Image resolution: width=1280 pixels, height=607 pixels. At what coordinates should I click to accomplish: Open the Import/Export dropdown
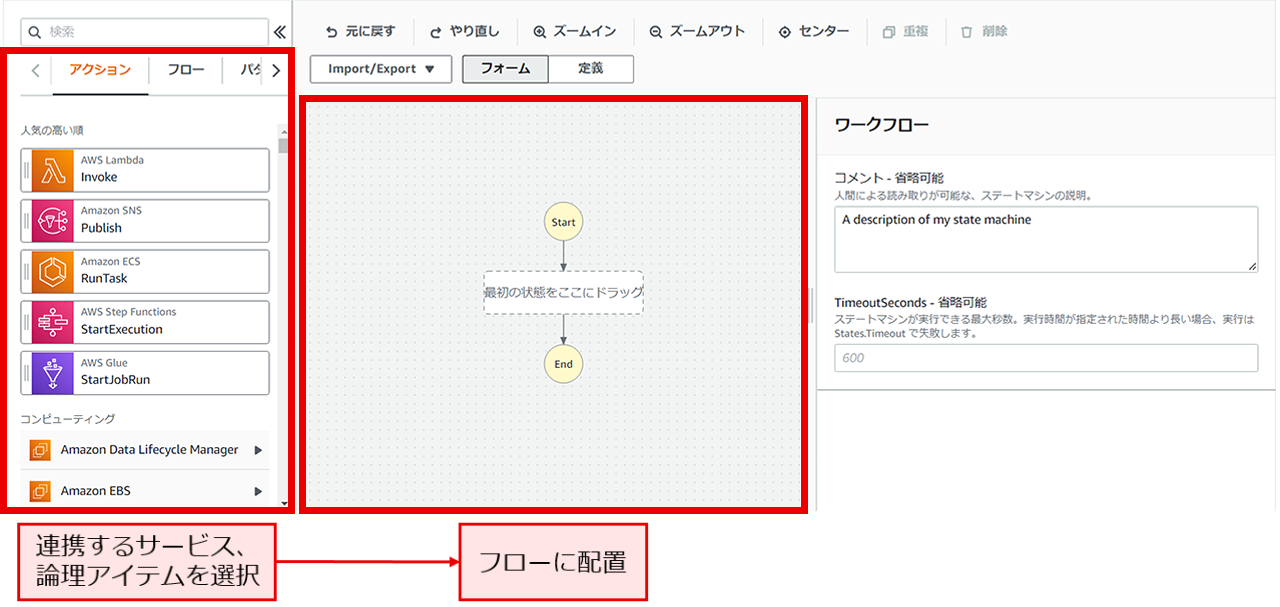coord(380,69)
